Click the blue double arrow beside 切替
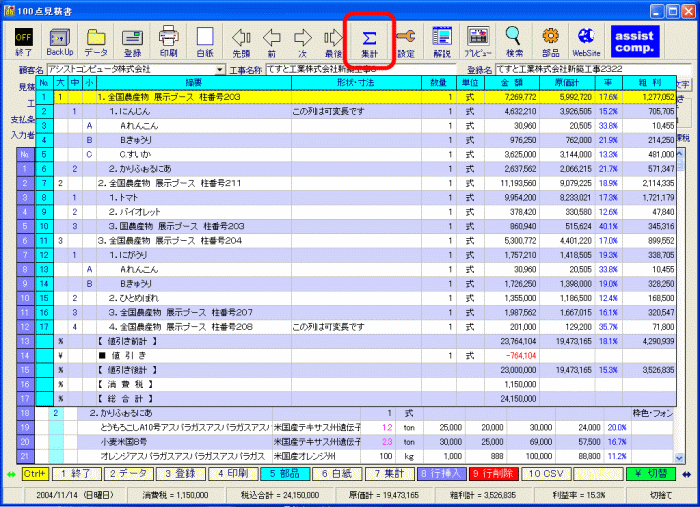The width and height of the screenshot is (700, 507). [687, 474]
